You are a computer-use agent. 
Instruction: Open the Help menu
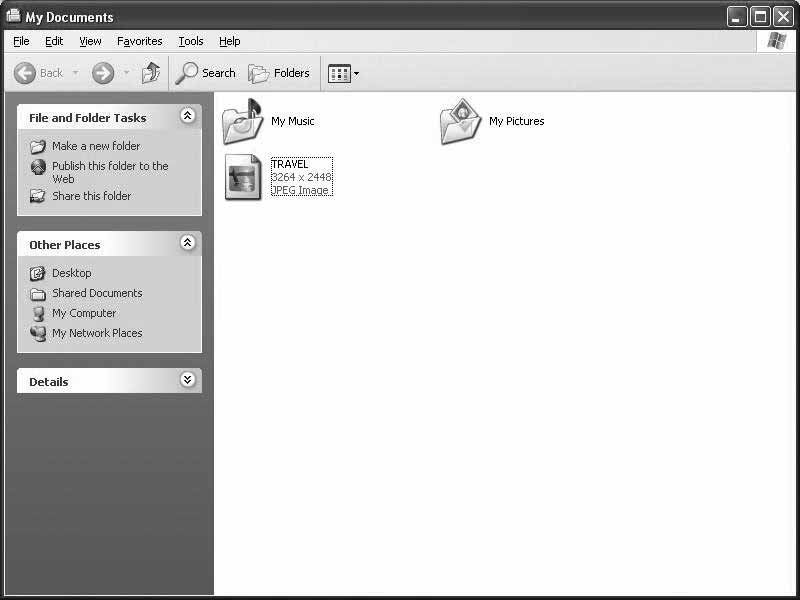pos(230,41)
